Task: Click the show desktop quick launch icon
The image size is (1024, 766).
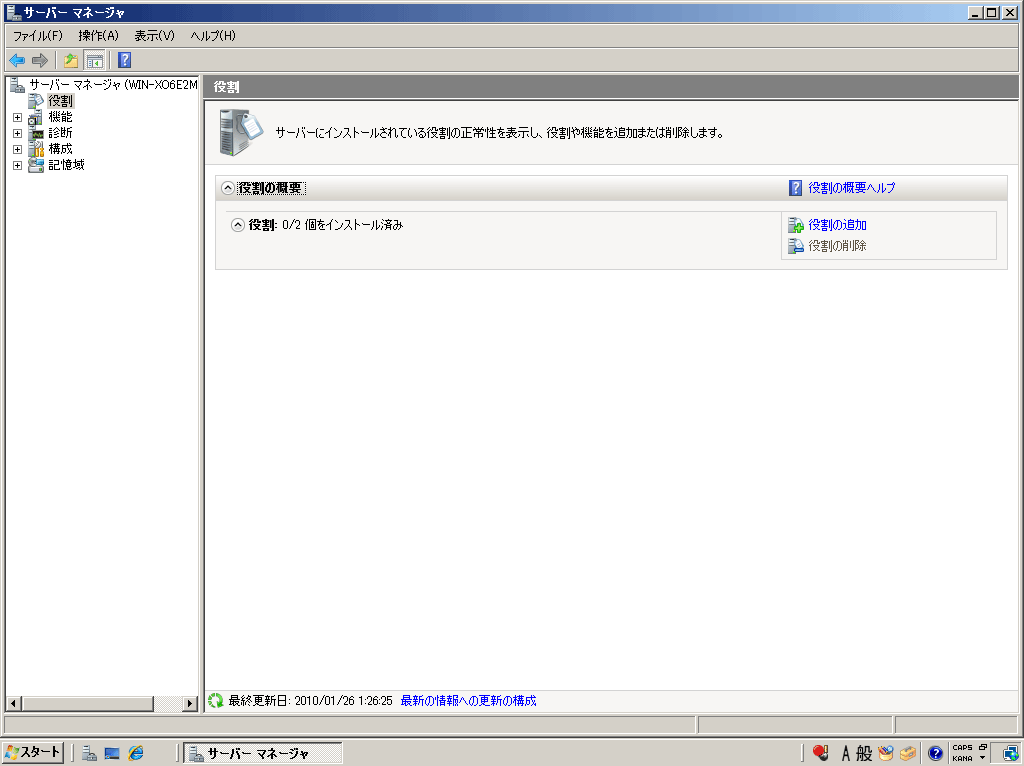Action: [112, 753]
